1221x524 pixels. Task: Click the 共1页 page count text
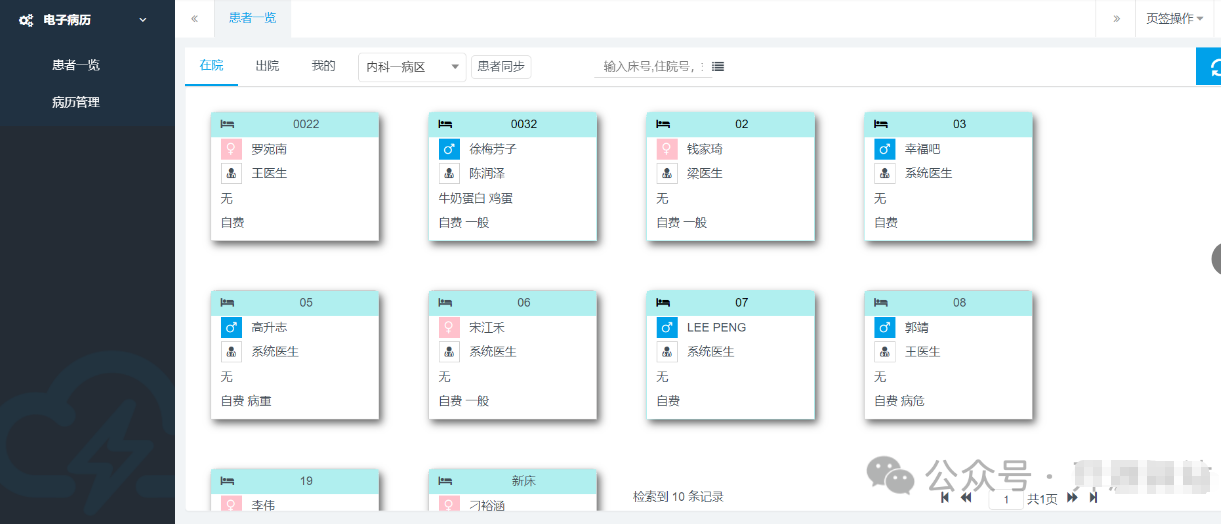(x=1042, y=498)
